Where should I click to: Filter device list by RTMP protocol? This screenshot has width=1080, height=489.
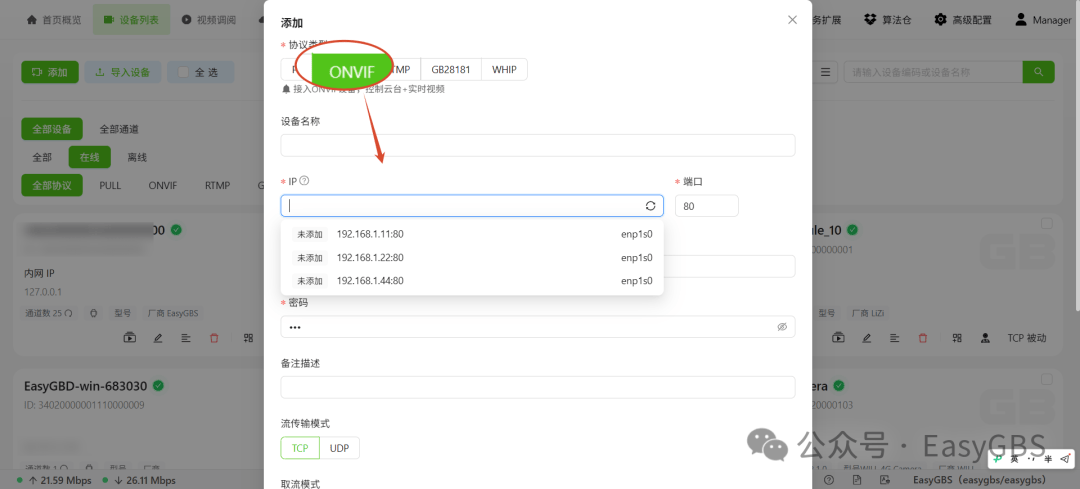pos(218,185)
